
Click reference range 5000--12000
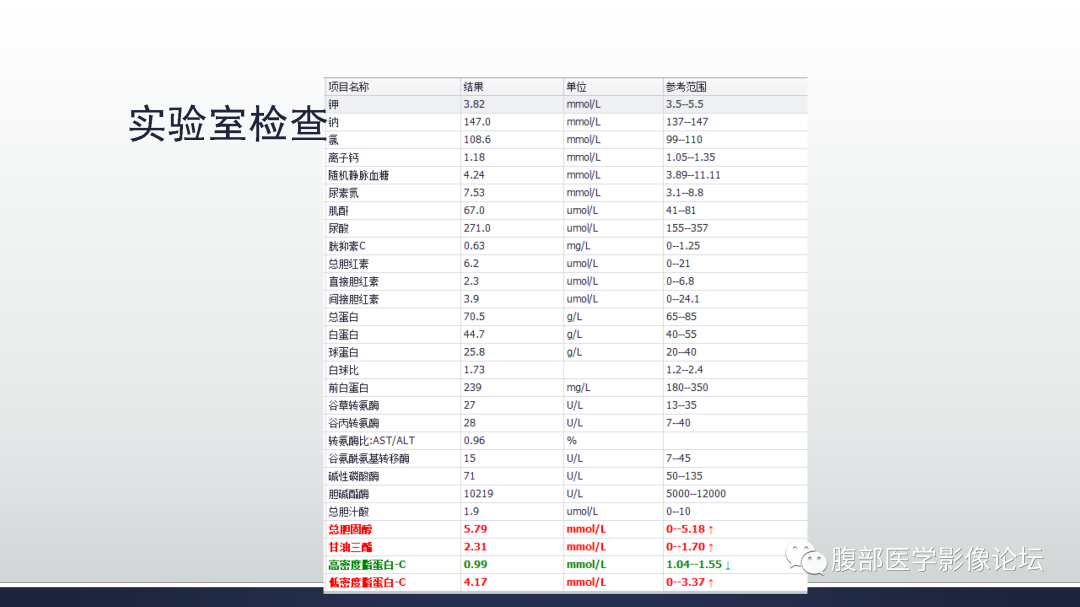click(x=696, y=494)
